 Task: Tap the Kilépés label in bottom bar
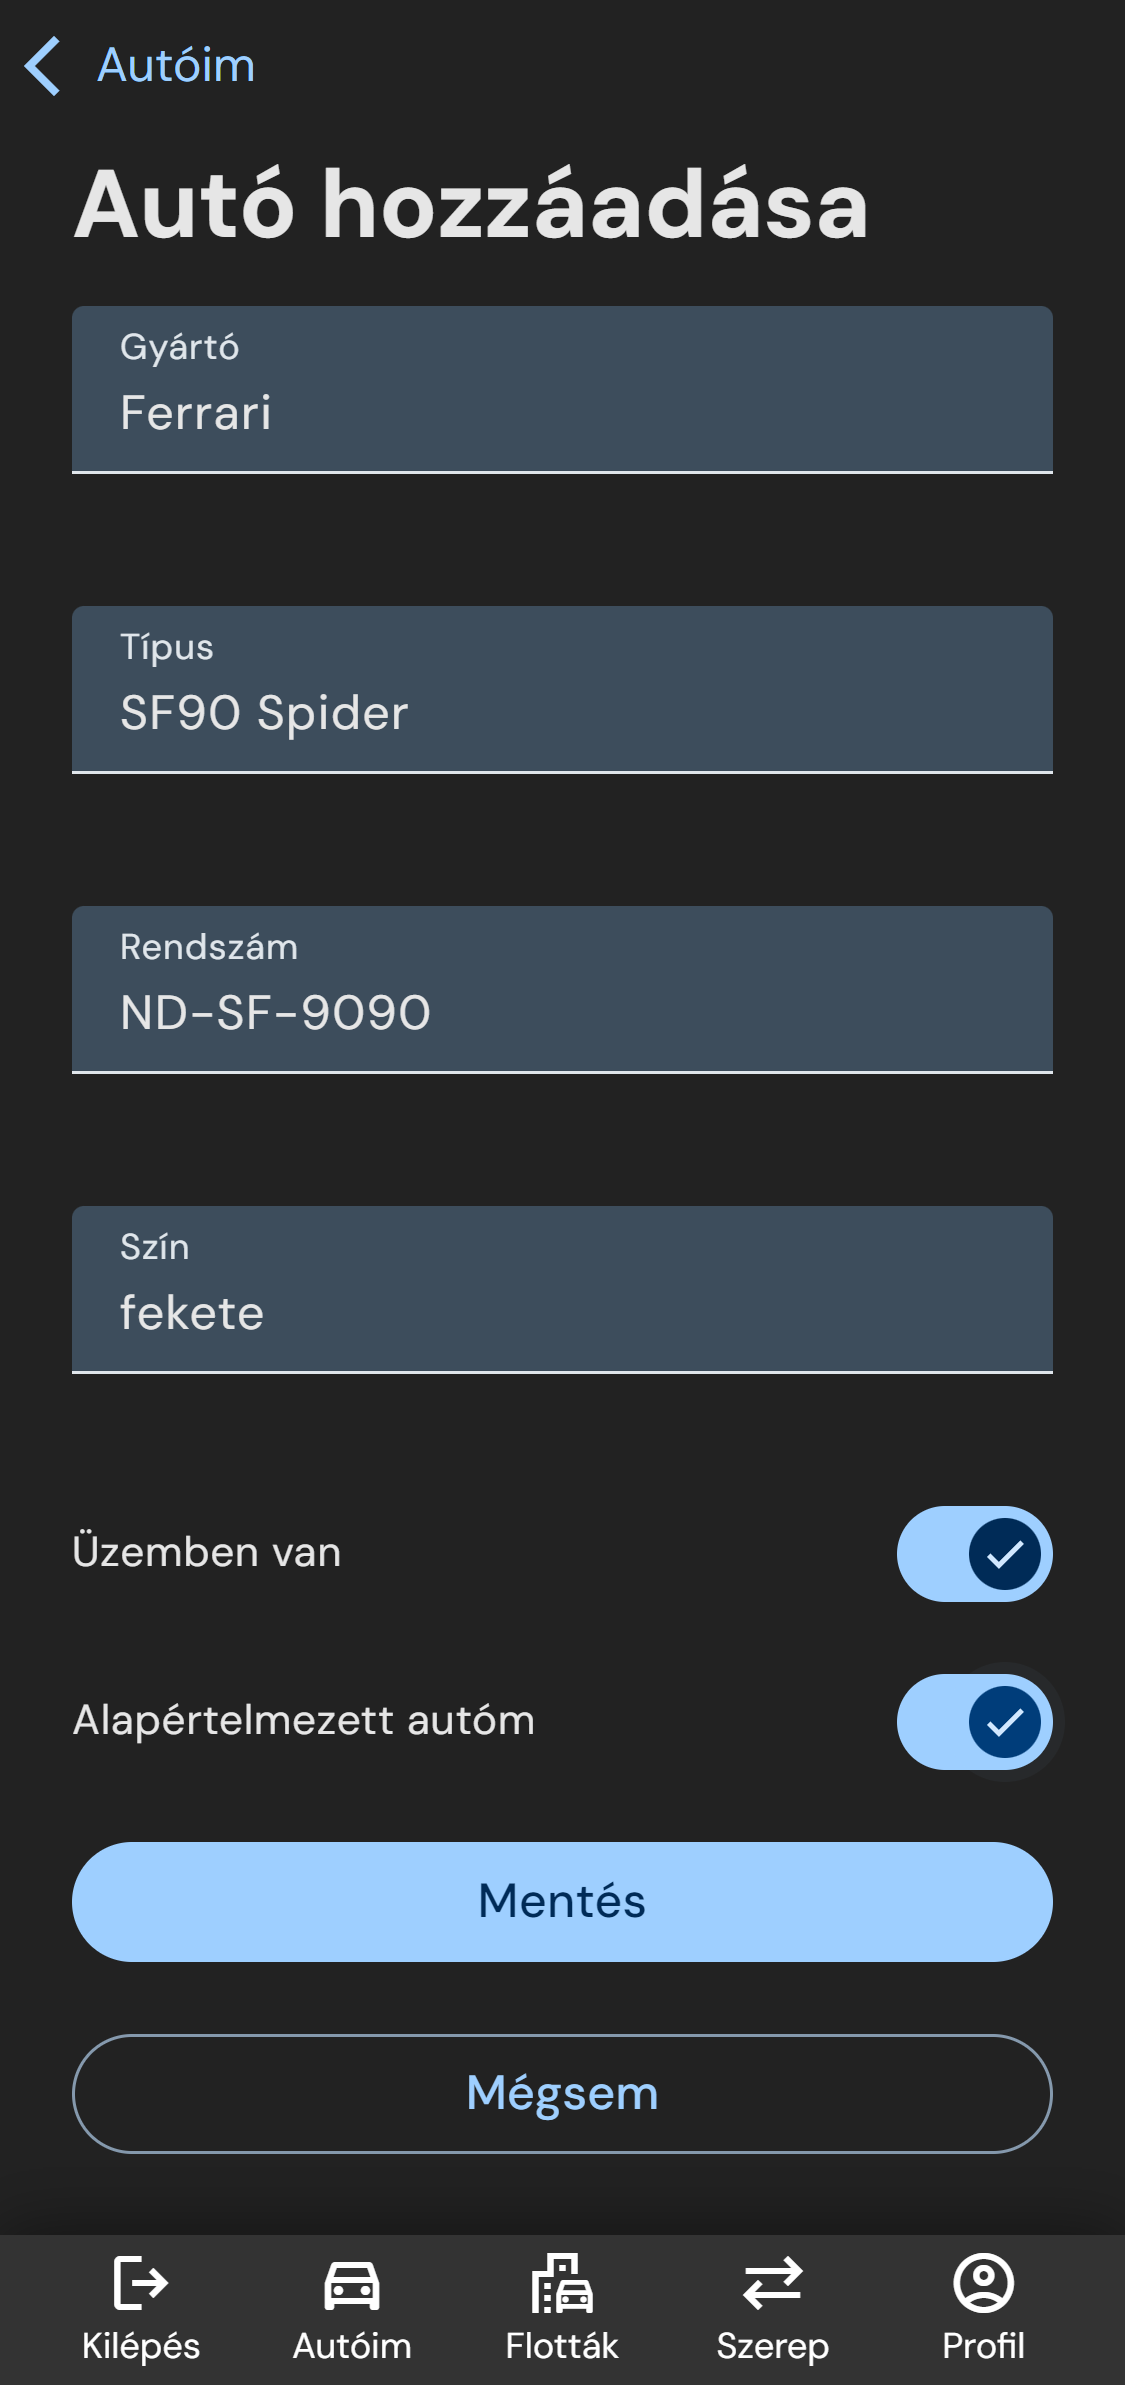pos(140,2346)
